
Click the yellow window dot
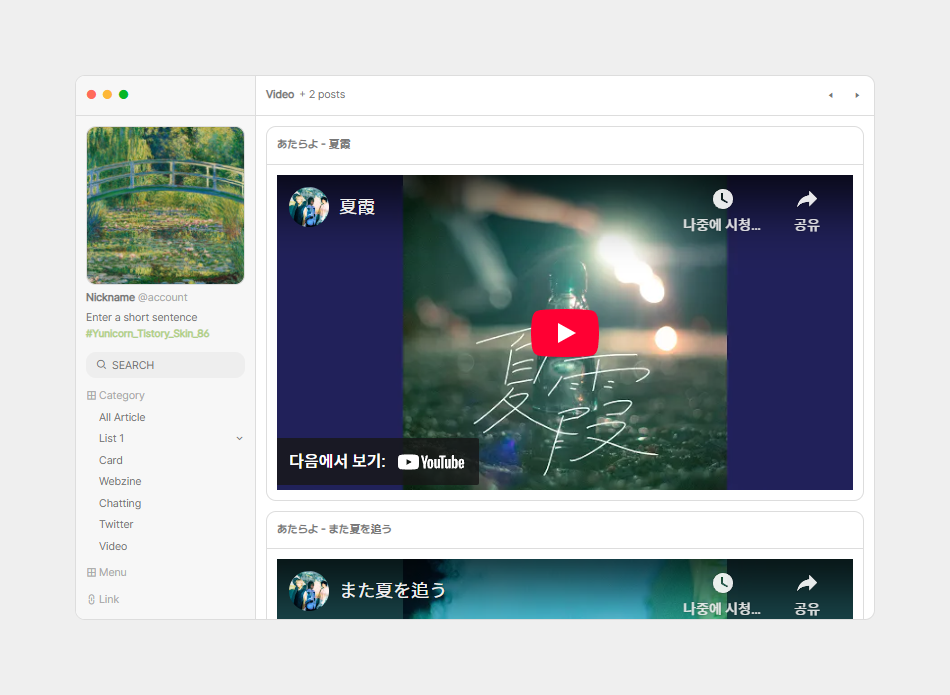[x=107, y=95]
